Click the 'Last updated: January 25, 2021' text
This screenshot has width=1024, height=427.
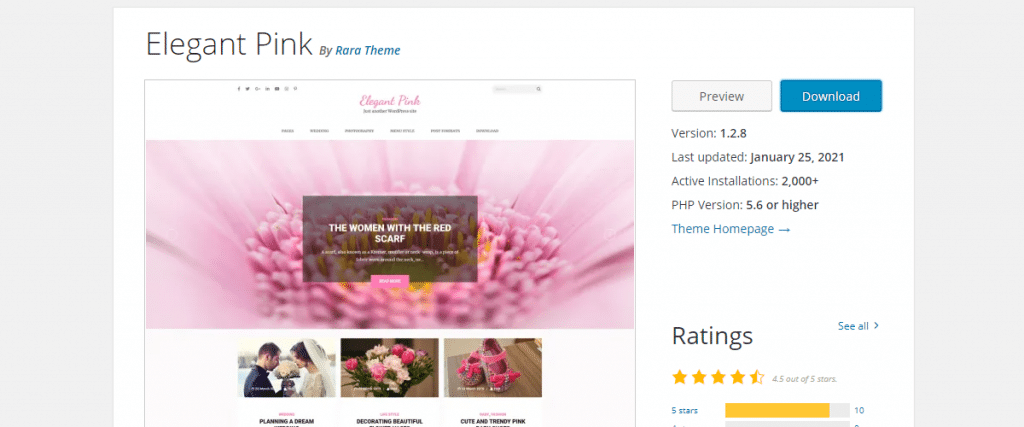[758, 157]
